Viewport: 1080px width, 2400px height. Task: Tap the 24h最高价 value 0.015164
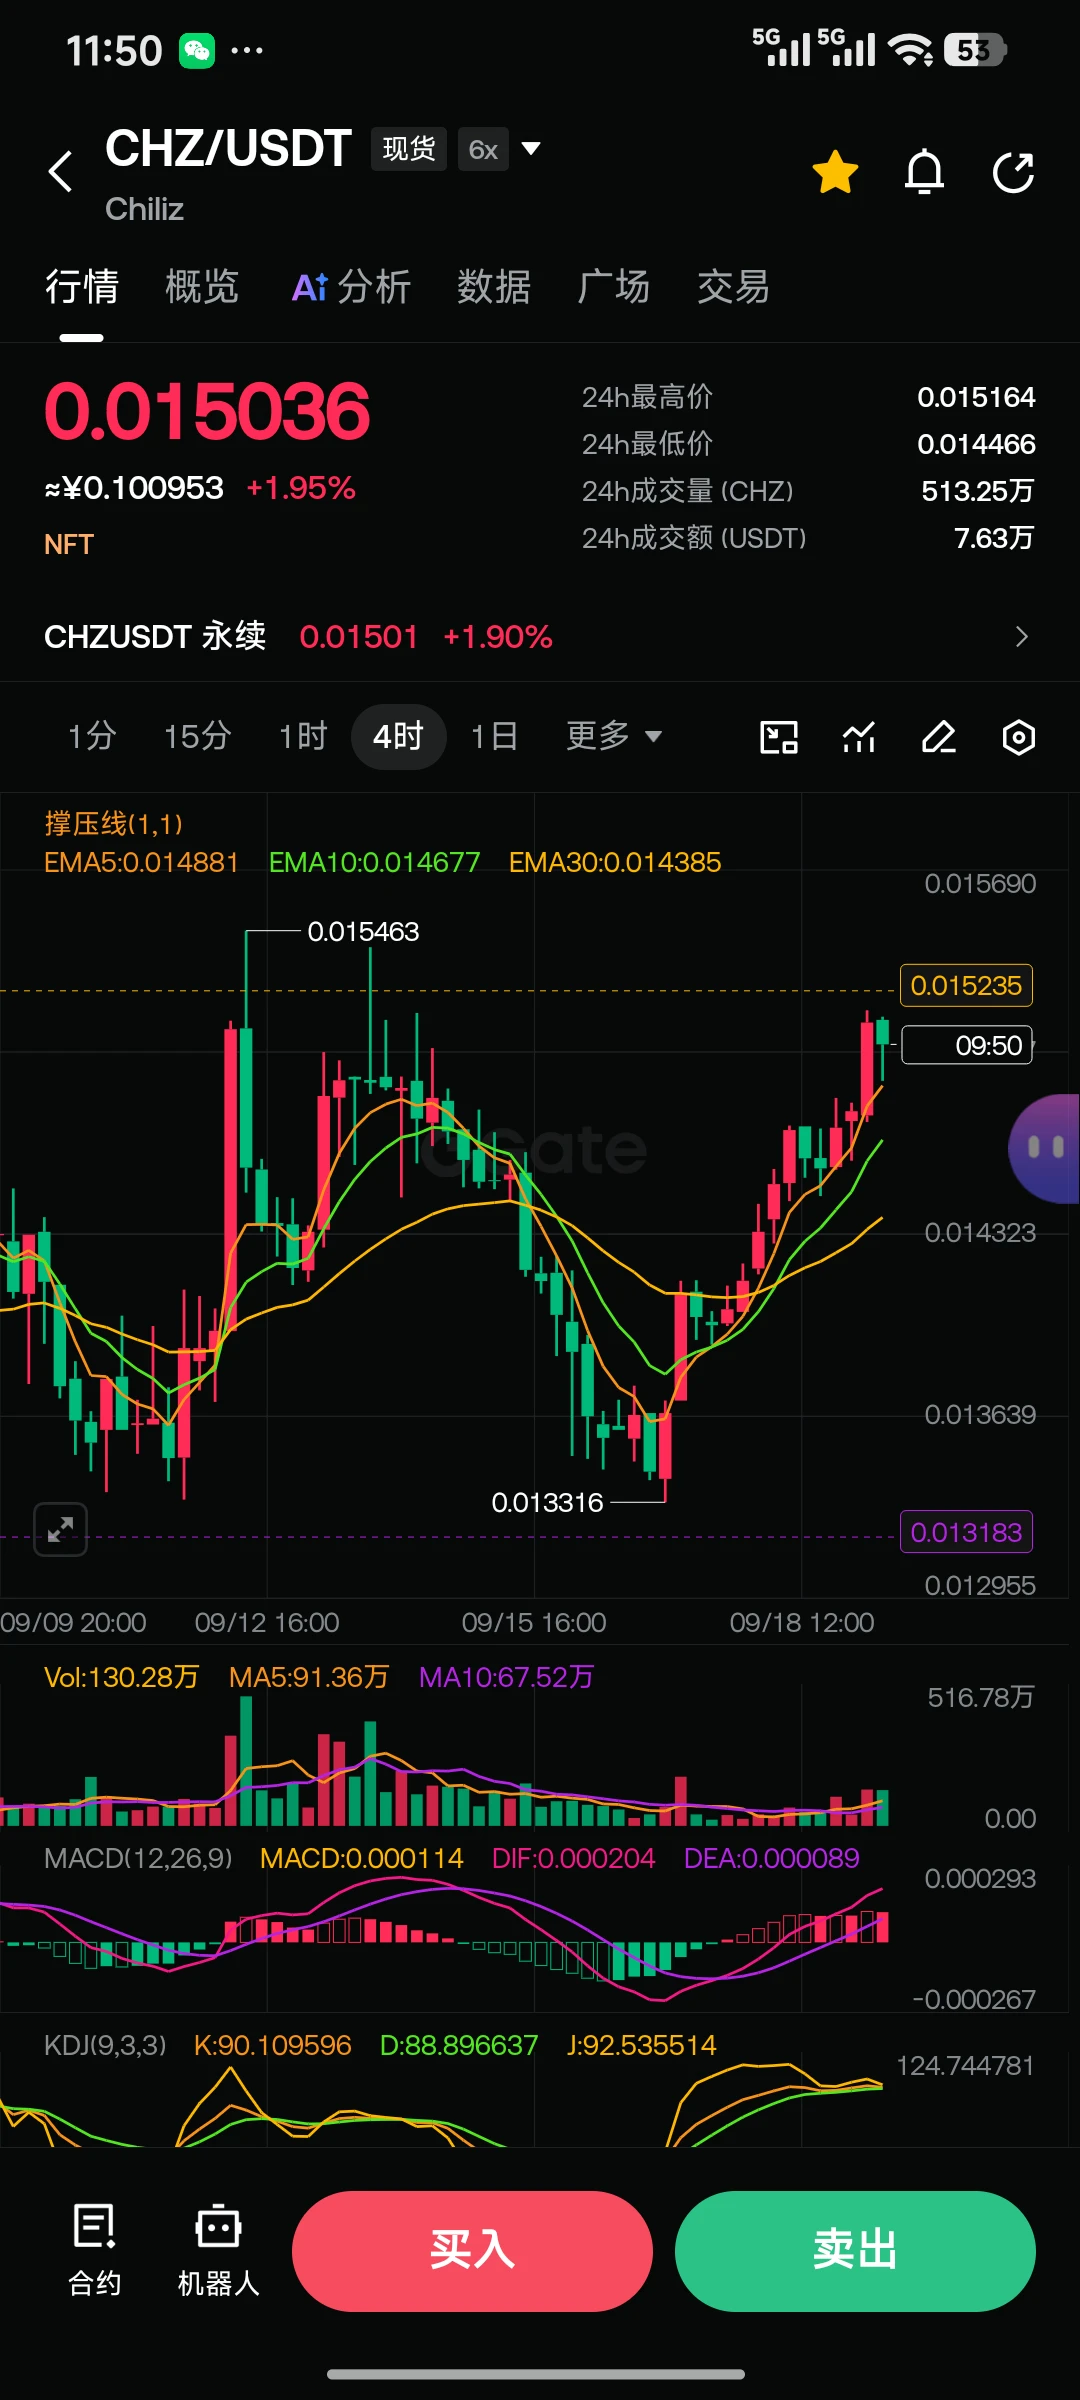tap(976, 397)
